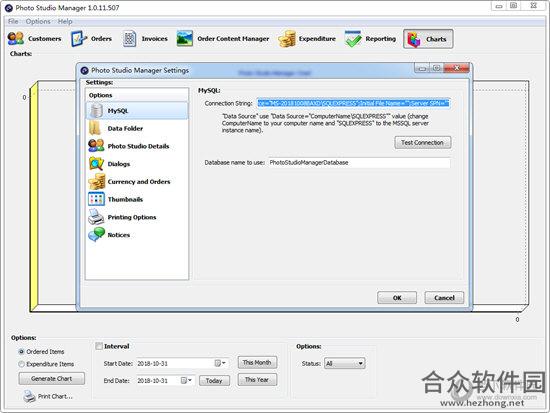Enable the Interval checkbox

click(99, 346)
